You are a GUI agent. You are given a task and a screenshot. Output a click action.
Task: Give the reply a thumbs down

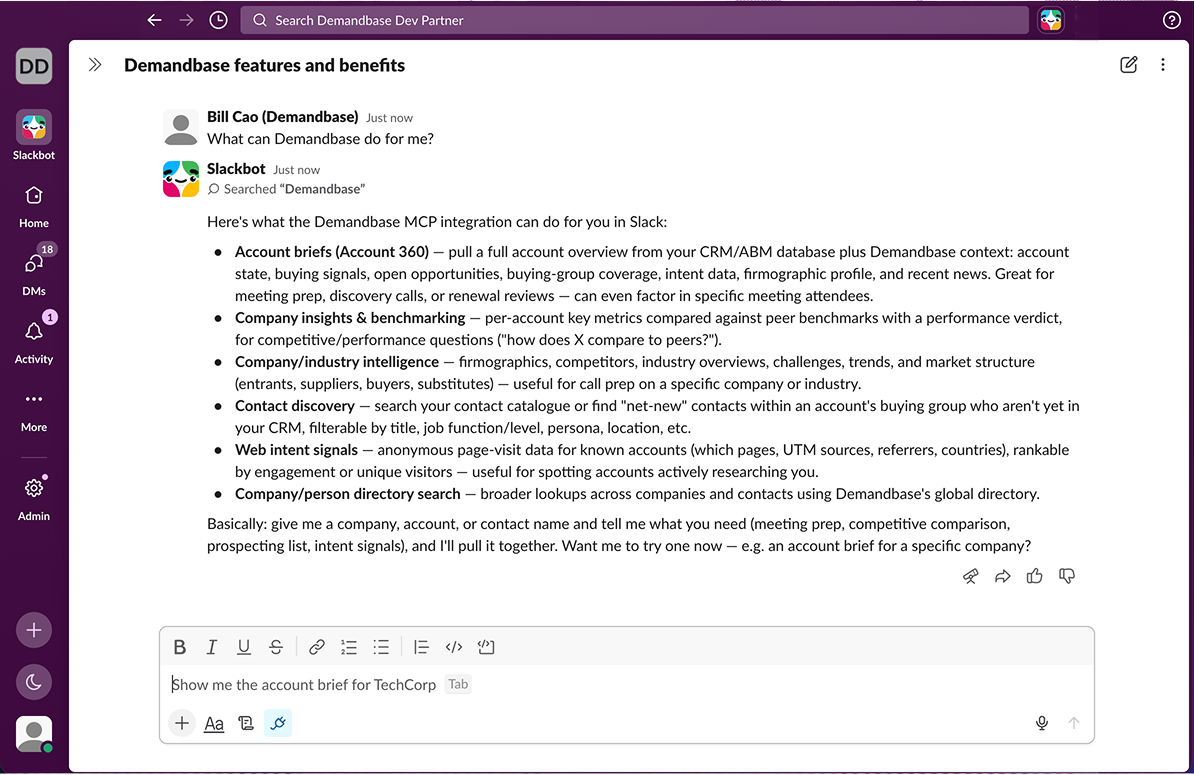1067,576
